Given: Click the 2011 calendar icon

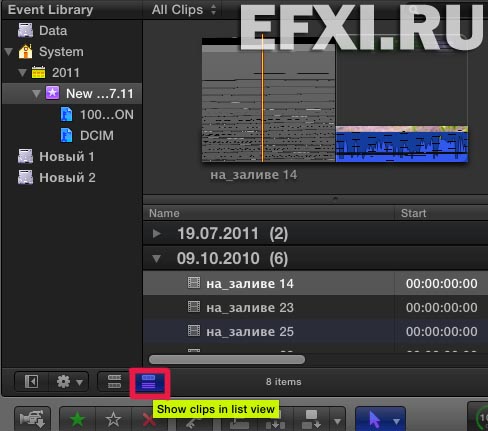Looking at the screenshot, I should coord(38,72).
